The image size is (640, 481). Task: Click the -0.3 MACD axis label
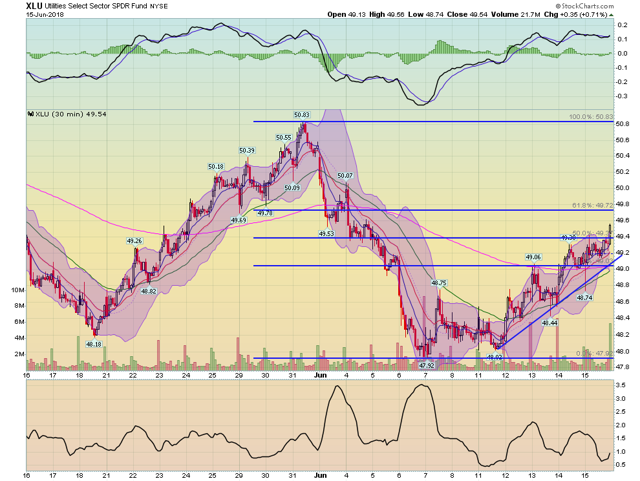pyautogui.click(x=622, y=96)
